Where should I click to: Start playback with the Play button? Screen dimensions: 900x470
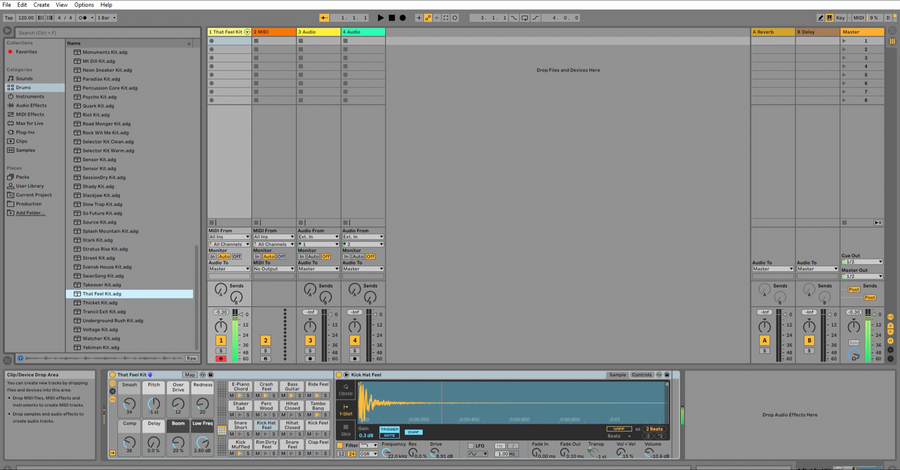381,18
